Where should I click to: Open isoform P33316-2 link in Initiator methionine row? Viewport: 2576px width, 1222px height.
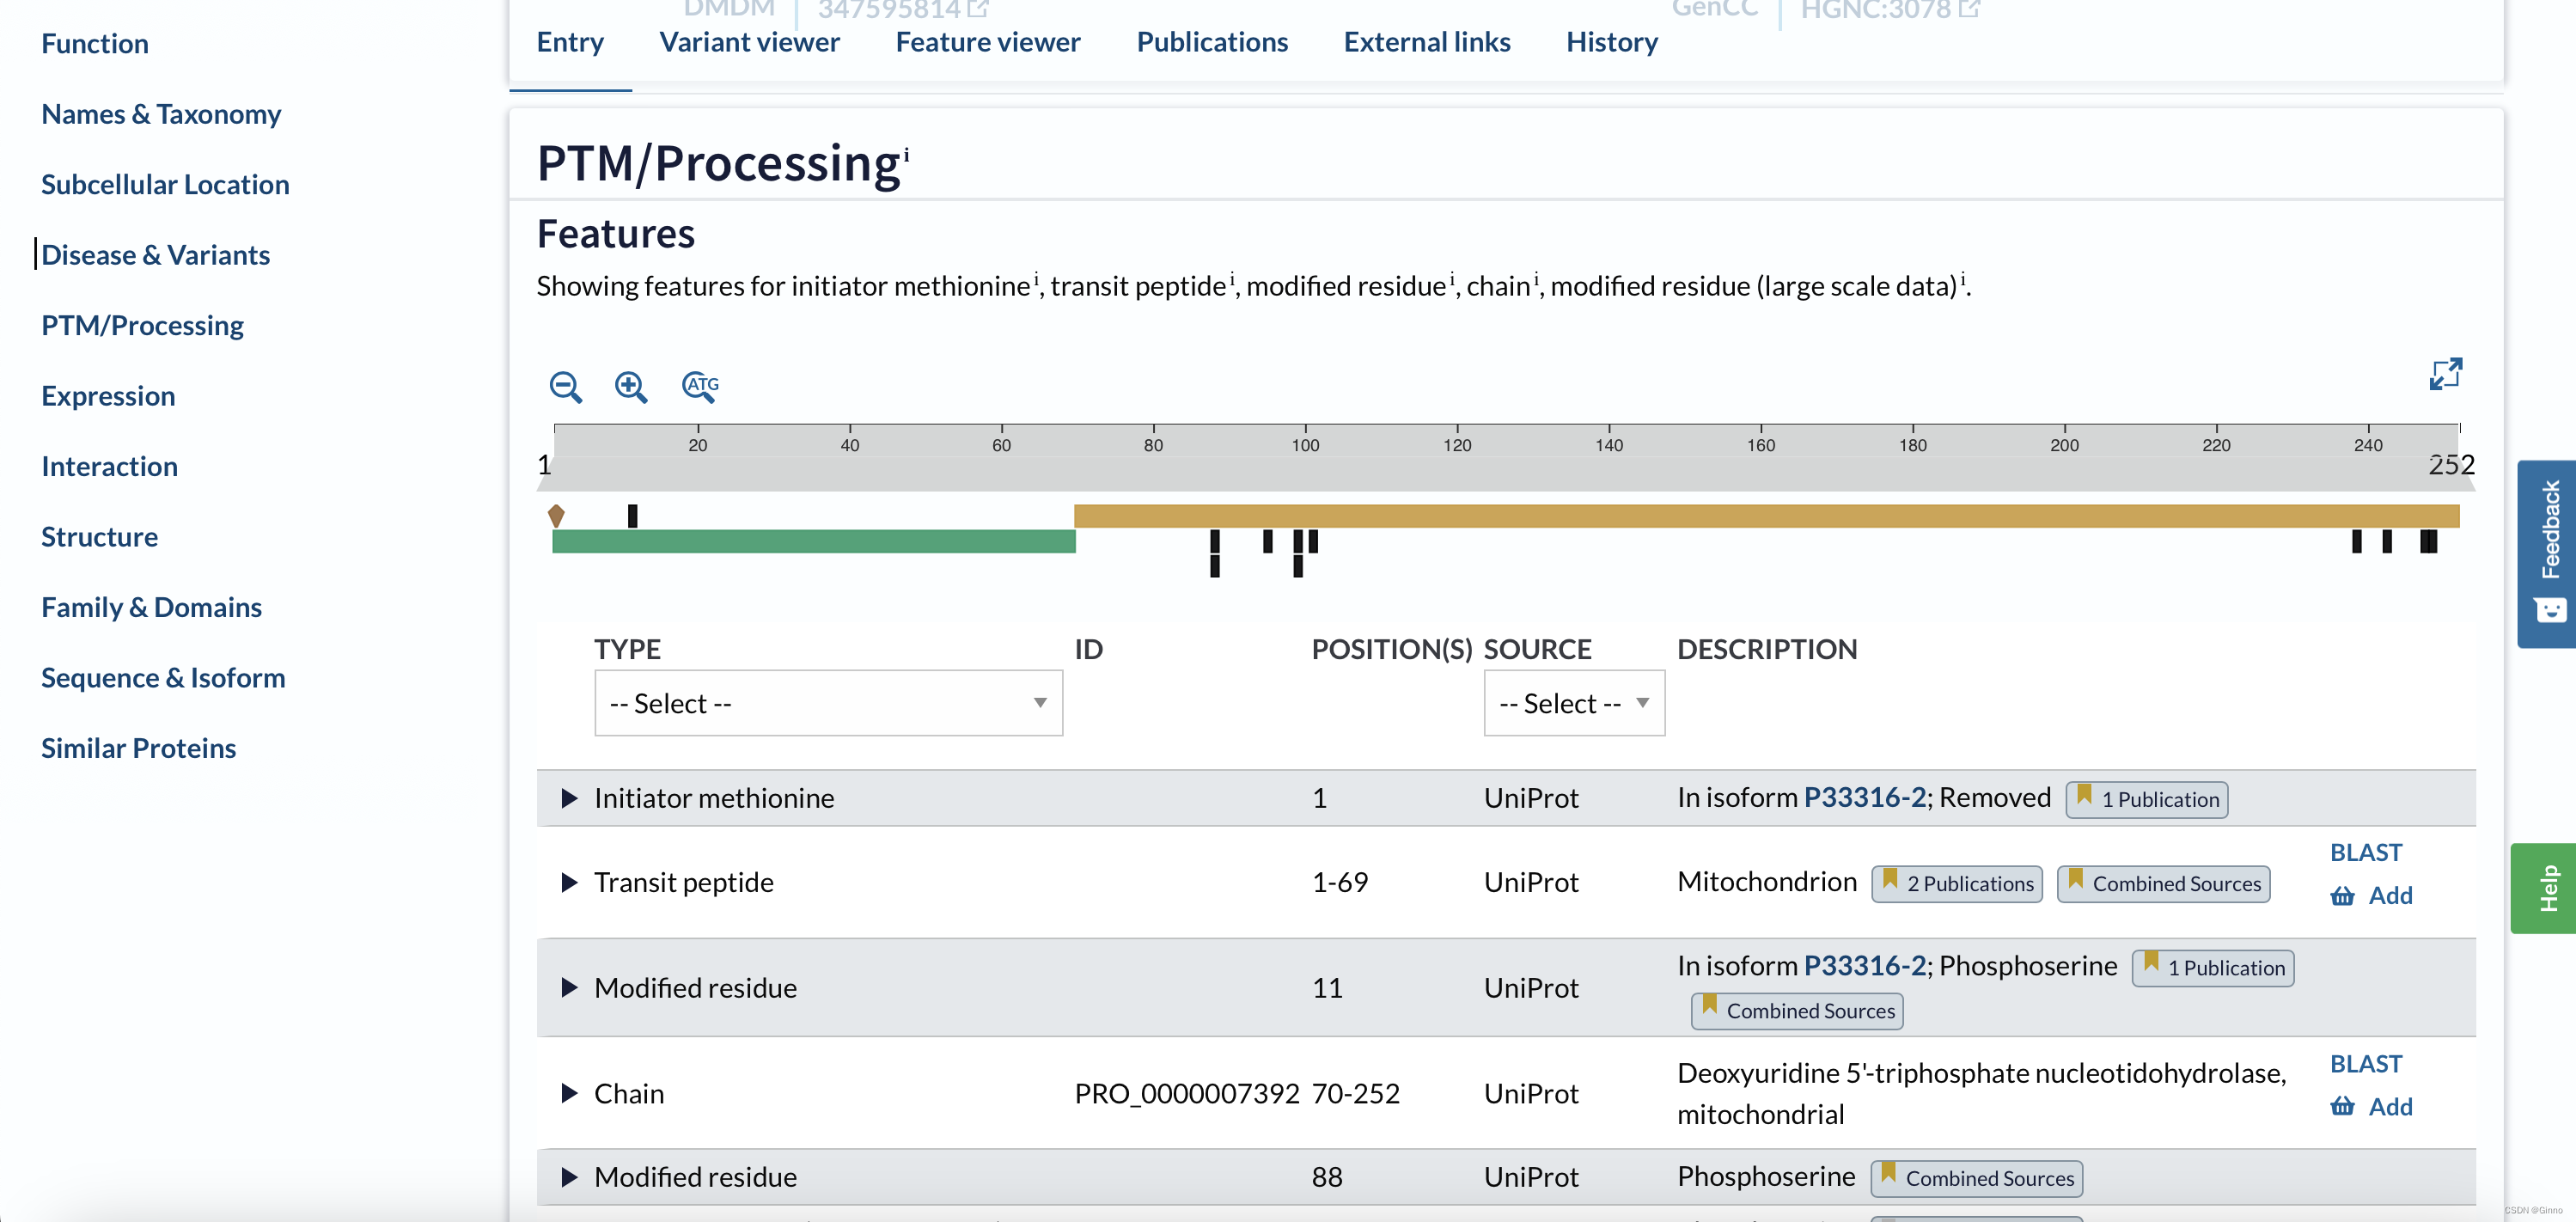click(x=1864, y=797)
